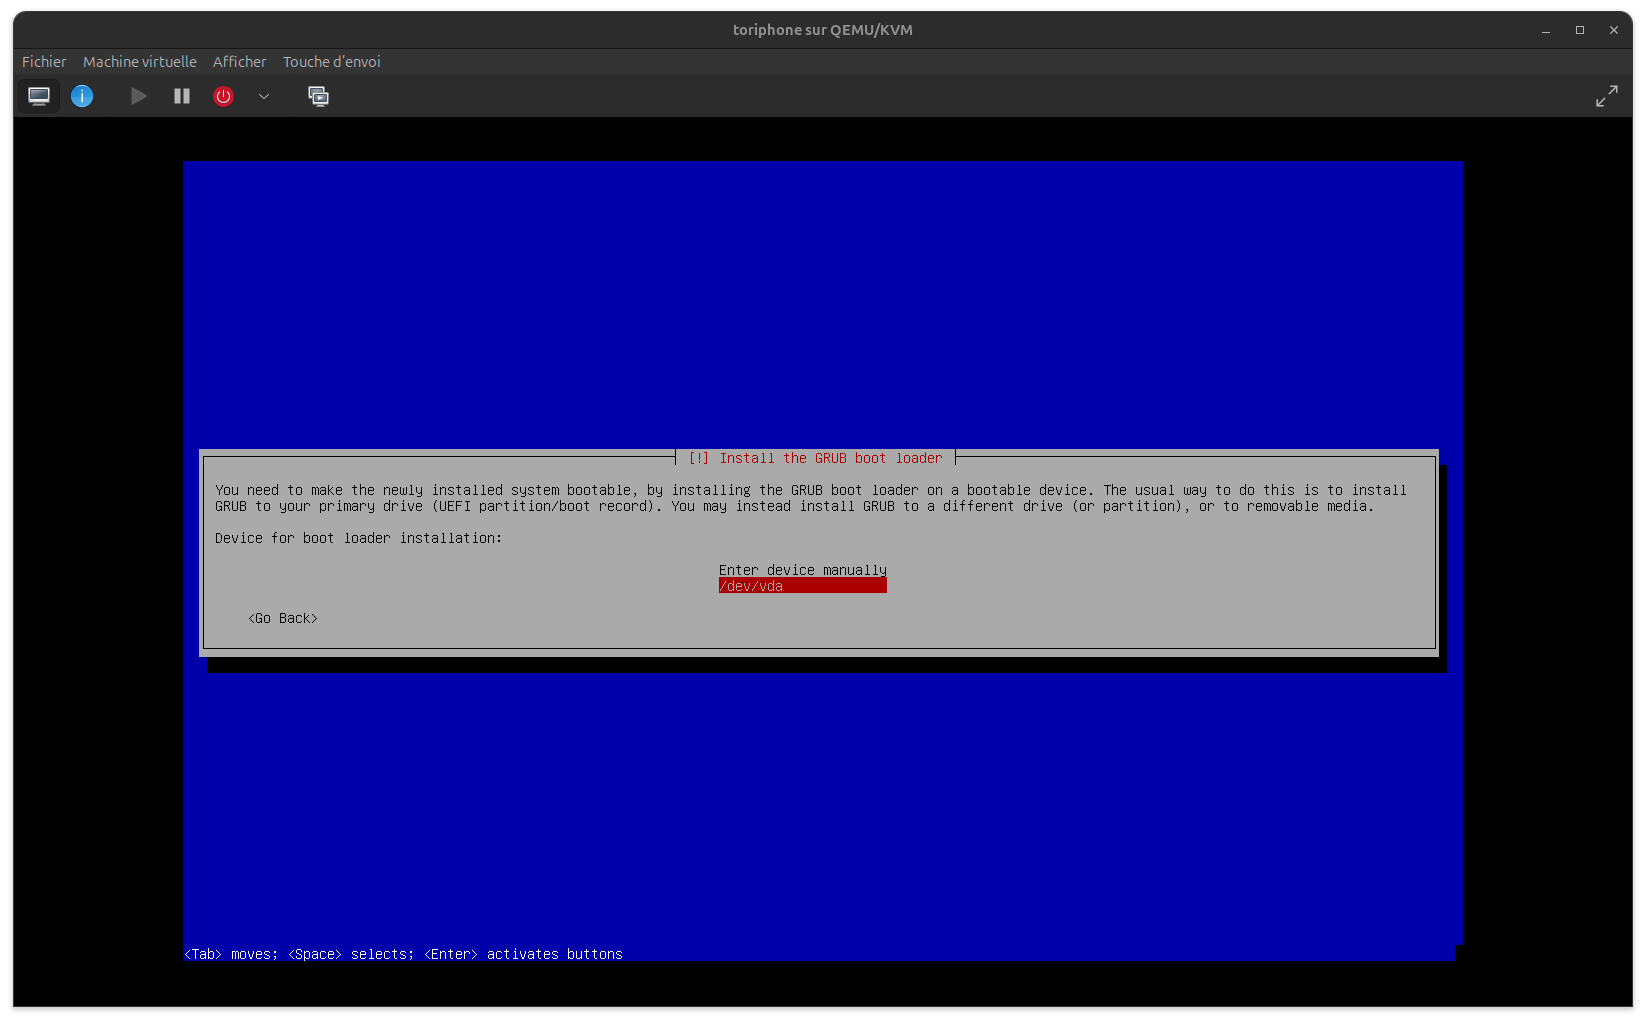This screenshot has height=1023, width=1646.
Task: Close the toriphone virtual machine window
Action: pyautogui.click(x=1614, y=30)
